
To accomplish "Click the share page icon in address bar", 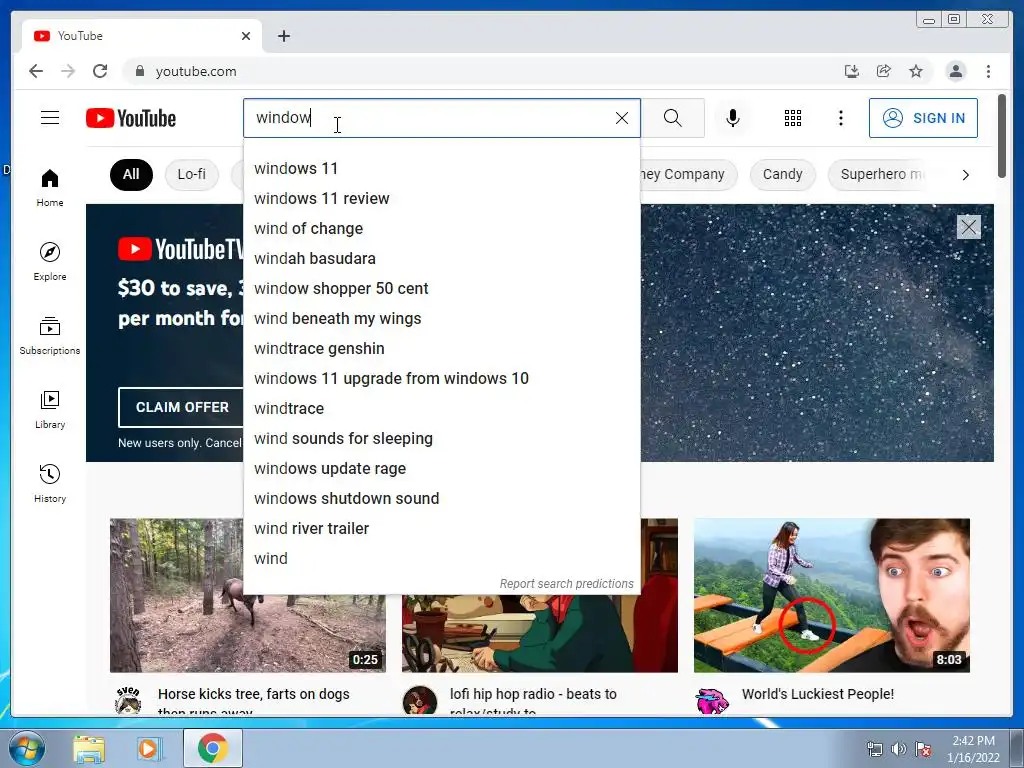I will tap(884, 71).
